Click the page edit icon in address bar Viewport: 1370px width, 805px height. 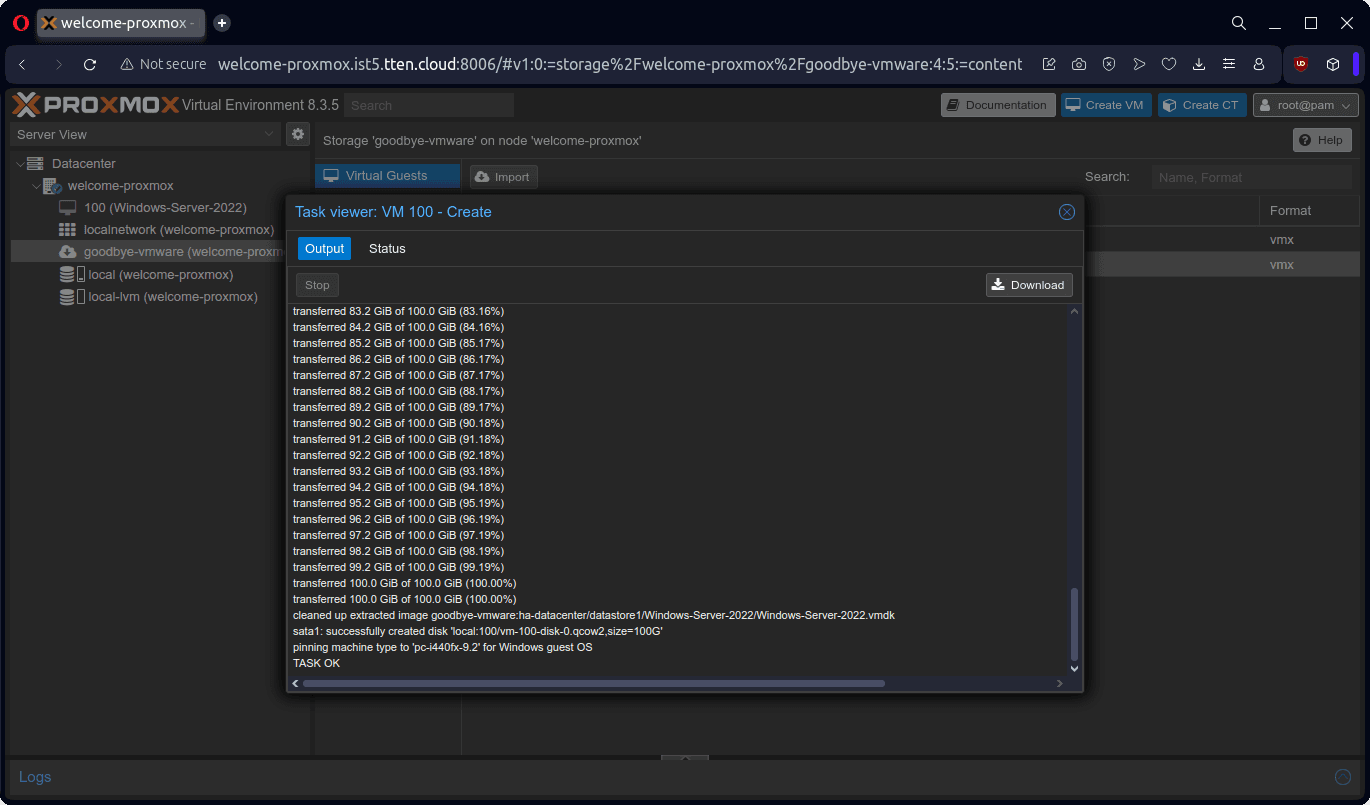[x=1049, y=64]
